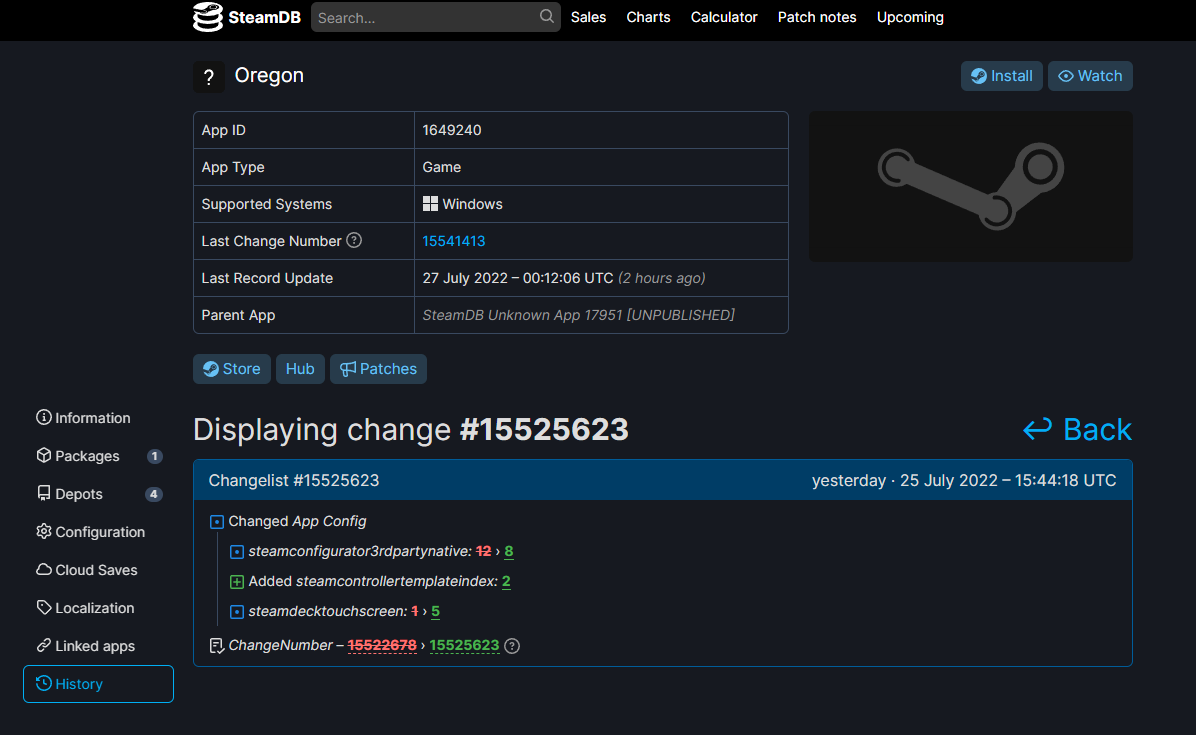Select the History tab
Screen dimensions: 1196x735
tap(98, 684)
